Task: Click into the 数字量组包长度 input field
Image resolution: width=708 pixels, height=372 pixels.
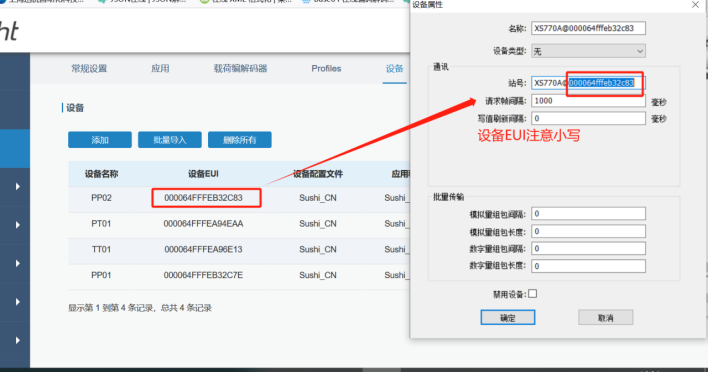Action: 588,266
